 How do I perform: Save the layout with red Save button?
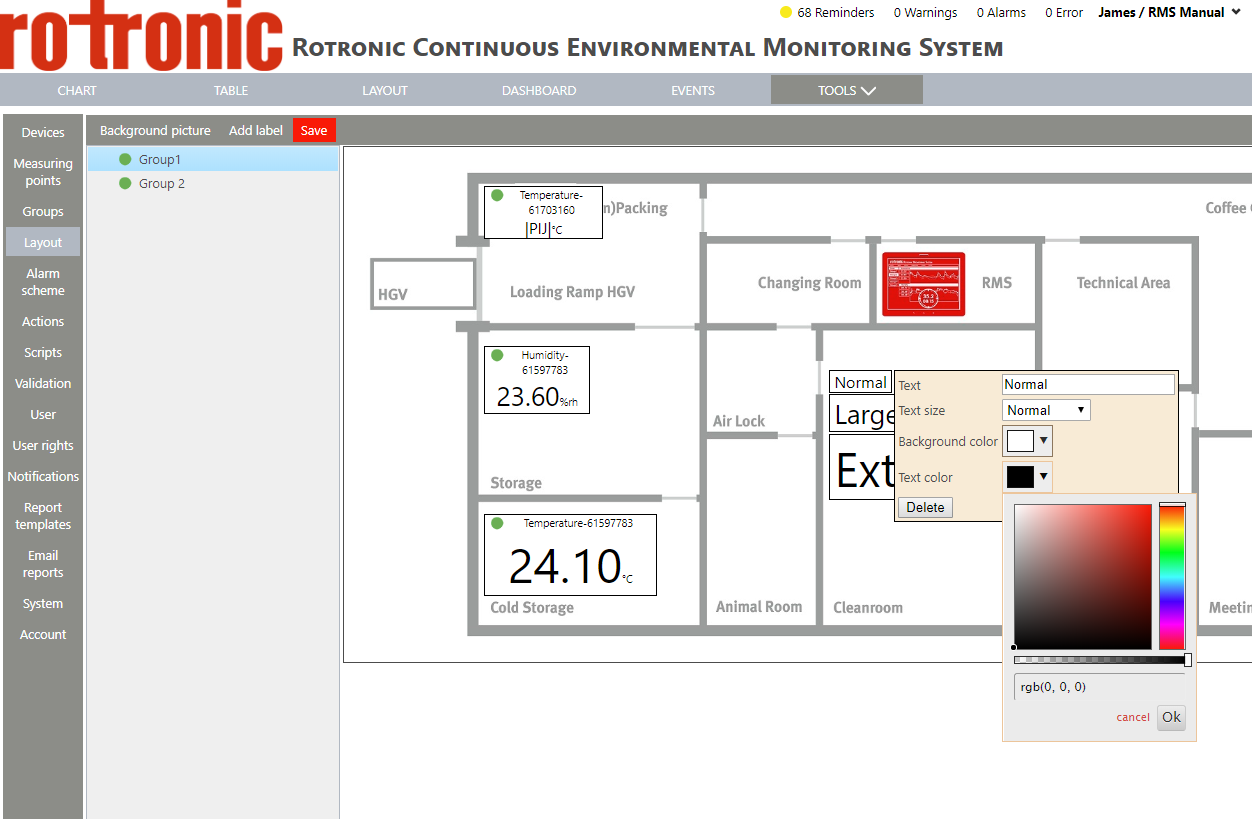(314, 130)
